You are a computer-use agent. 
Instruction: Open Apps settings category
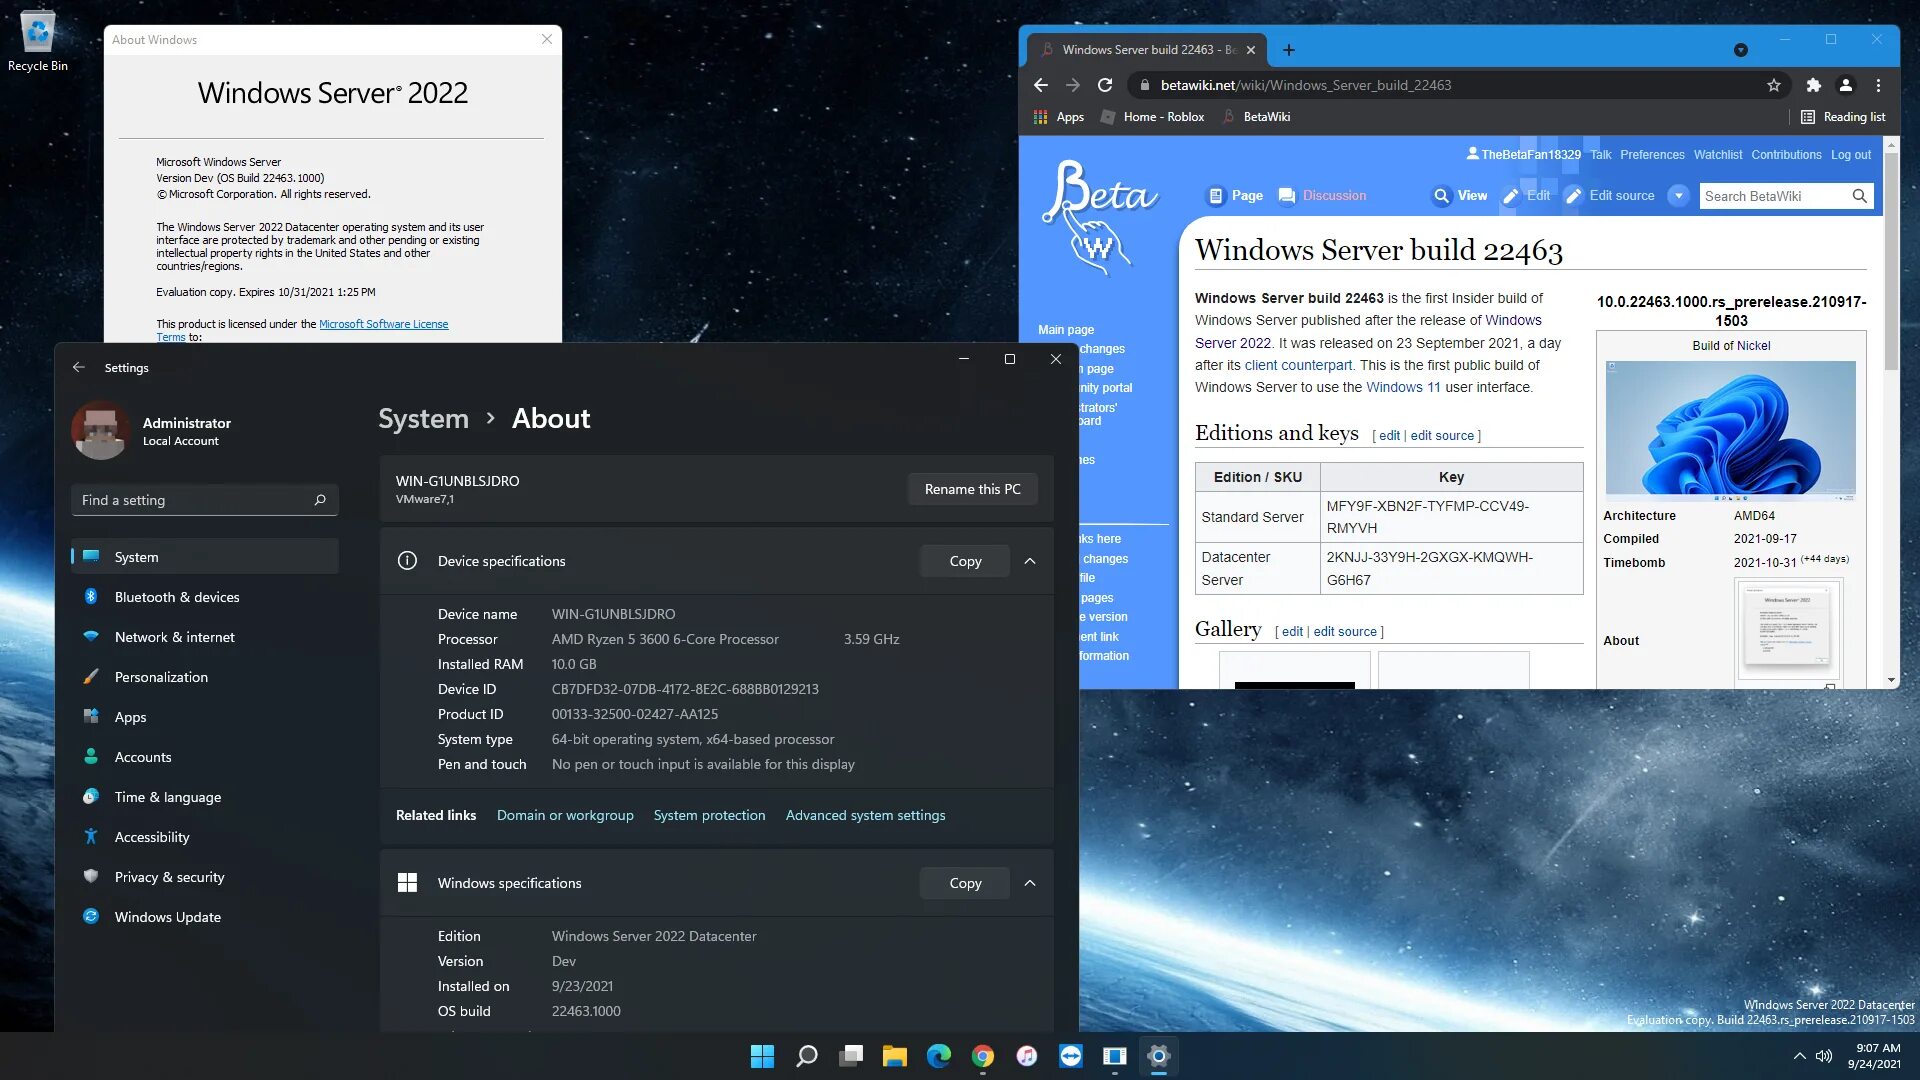205,717
